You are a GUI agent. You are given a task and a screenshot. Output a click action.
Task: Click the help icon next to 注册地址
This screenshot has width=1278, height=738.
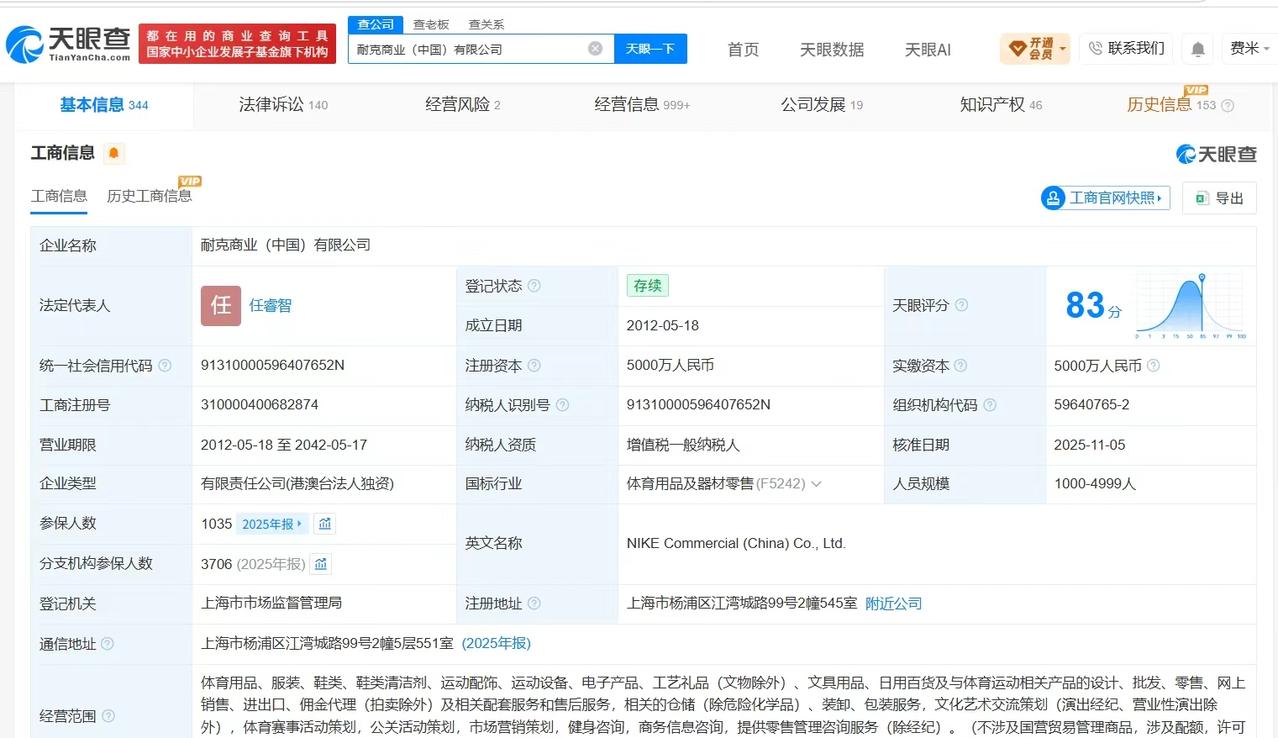534,604
